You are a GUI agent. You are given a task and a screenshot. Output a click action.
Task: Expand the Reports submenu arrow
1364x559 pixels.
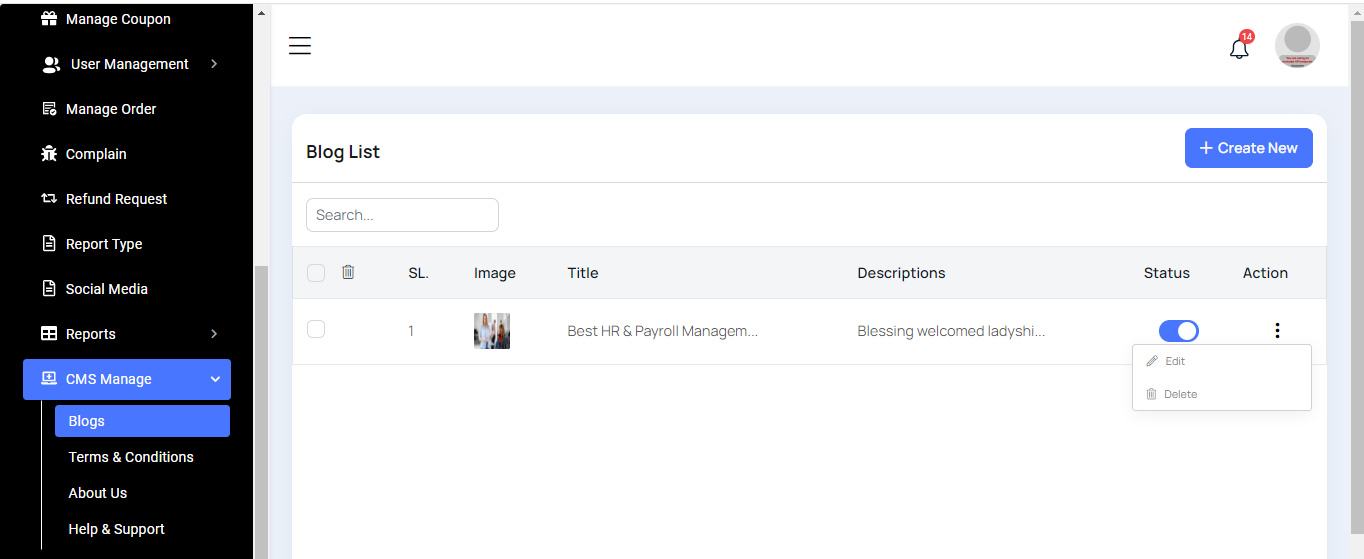(214, 334)
